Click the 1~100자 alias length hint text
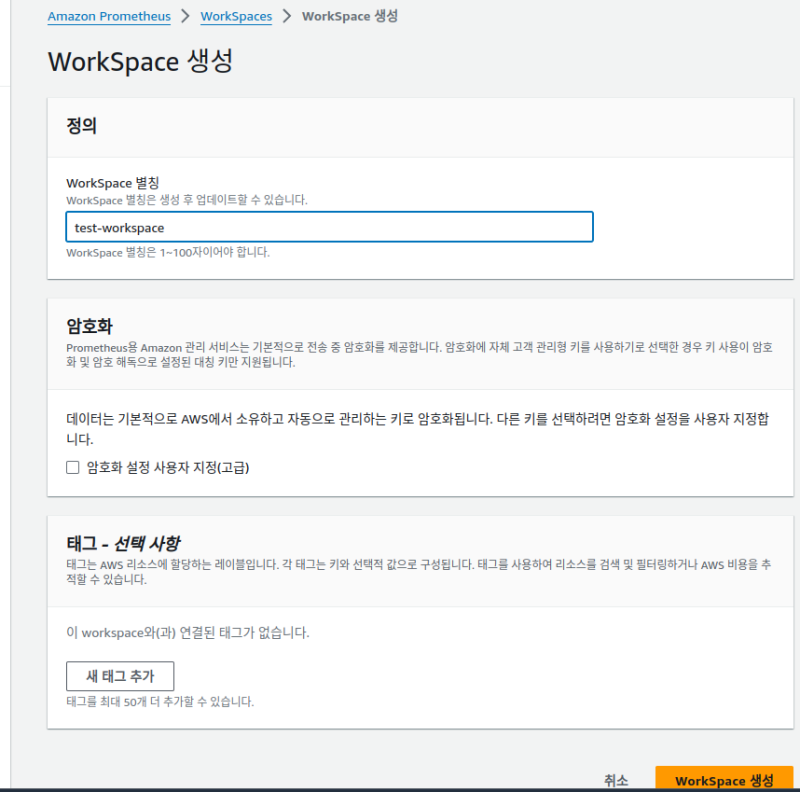The width and height of the screenshot is (800, 792). tap(167, 252)
